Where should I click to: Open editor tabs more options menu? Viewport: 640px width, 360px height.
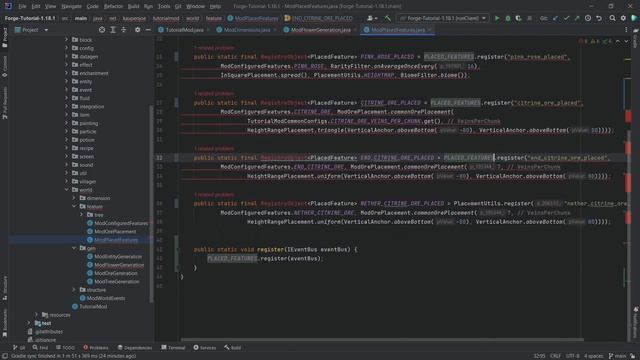point(626,30)
